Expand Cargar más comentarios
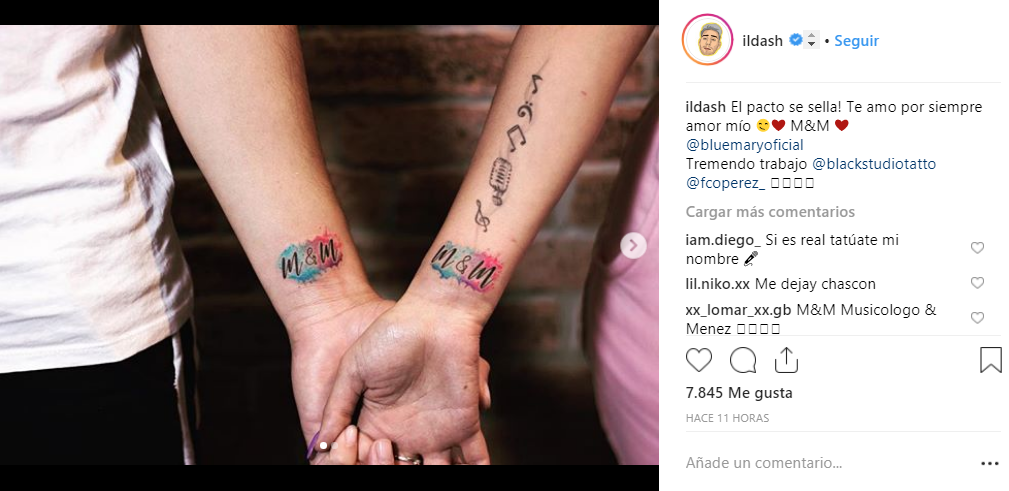Image resolution: width=1009 pixels, height=491 pixels. 770,212
